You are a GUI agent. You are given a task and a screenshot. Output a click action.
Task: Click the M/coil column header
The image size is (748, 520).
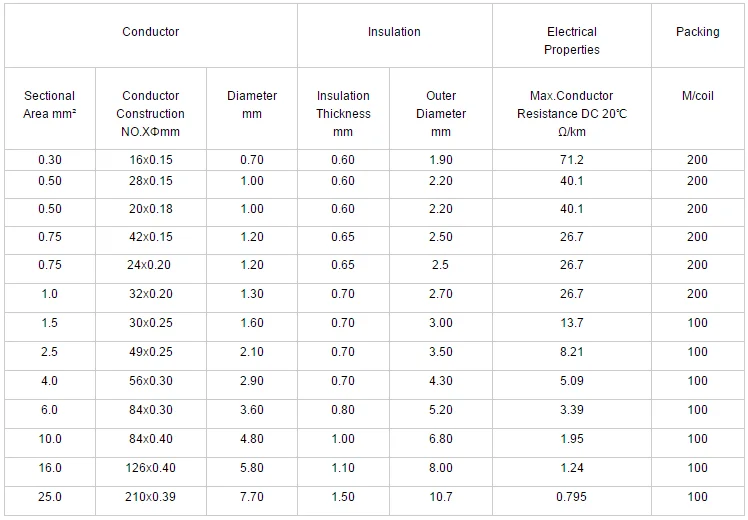click(x=697, y=96)
